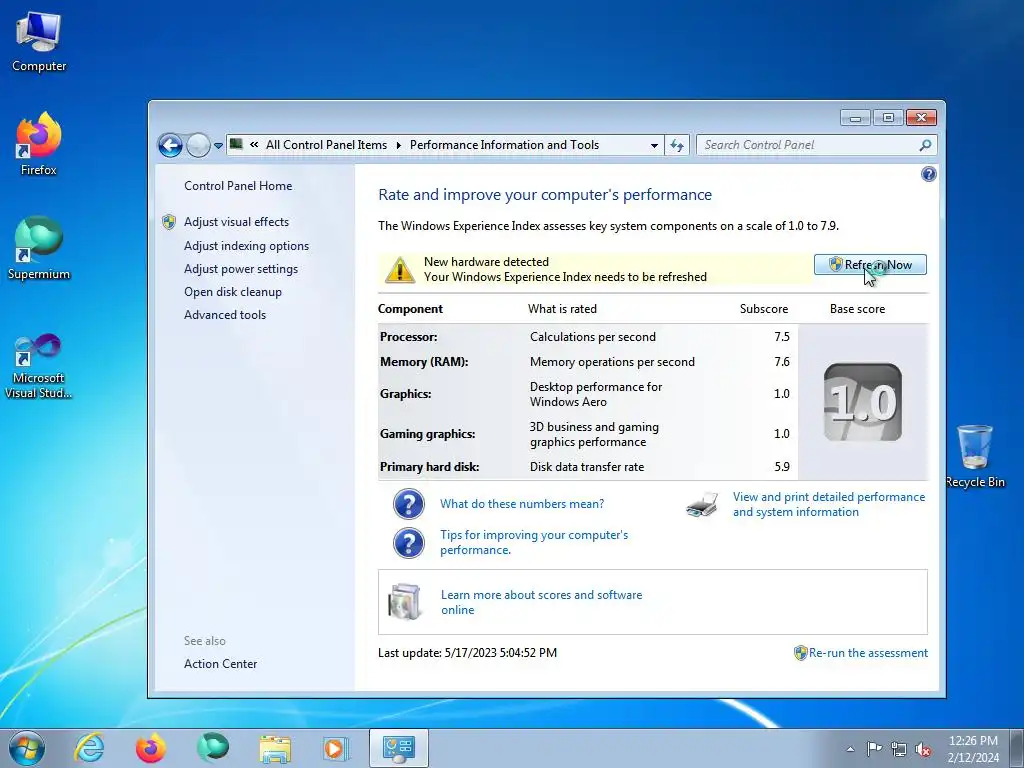
Task: Click the software box icon beside Learn more
Action: point(404,601)
